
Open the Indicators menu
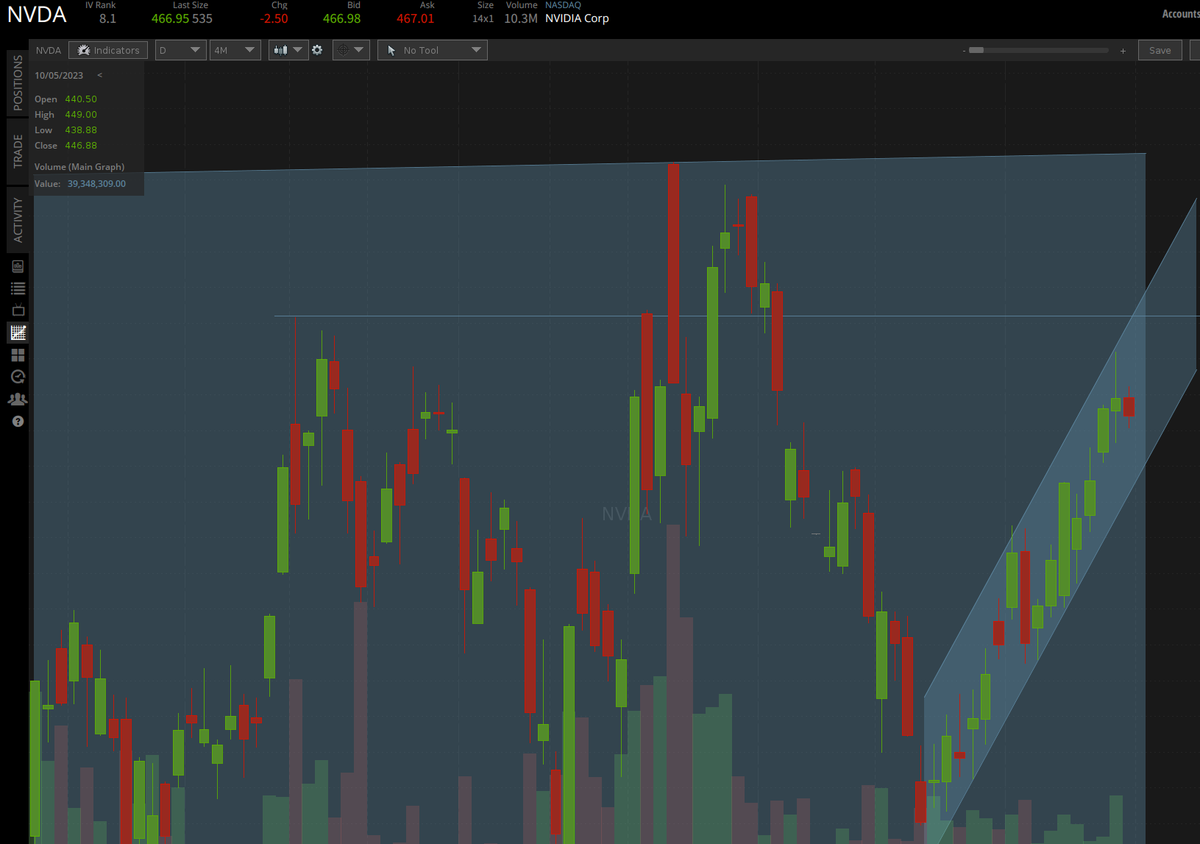point(108,50)
